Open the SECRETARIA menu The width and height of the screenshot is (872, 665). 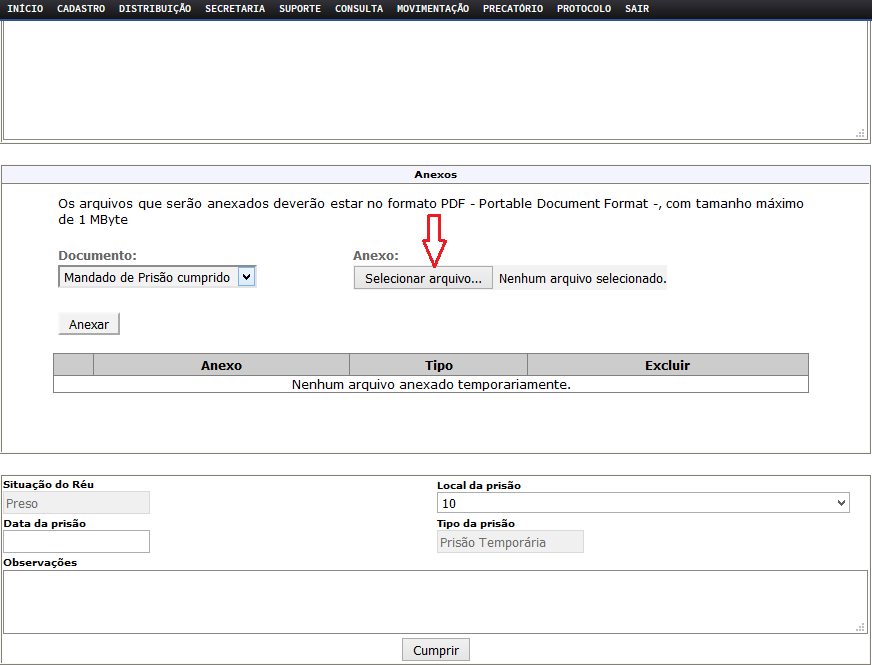(235, 9)
